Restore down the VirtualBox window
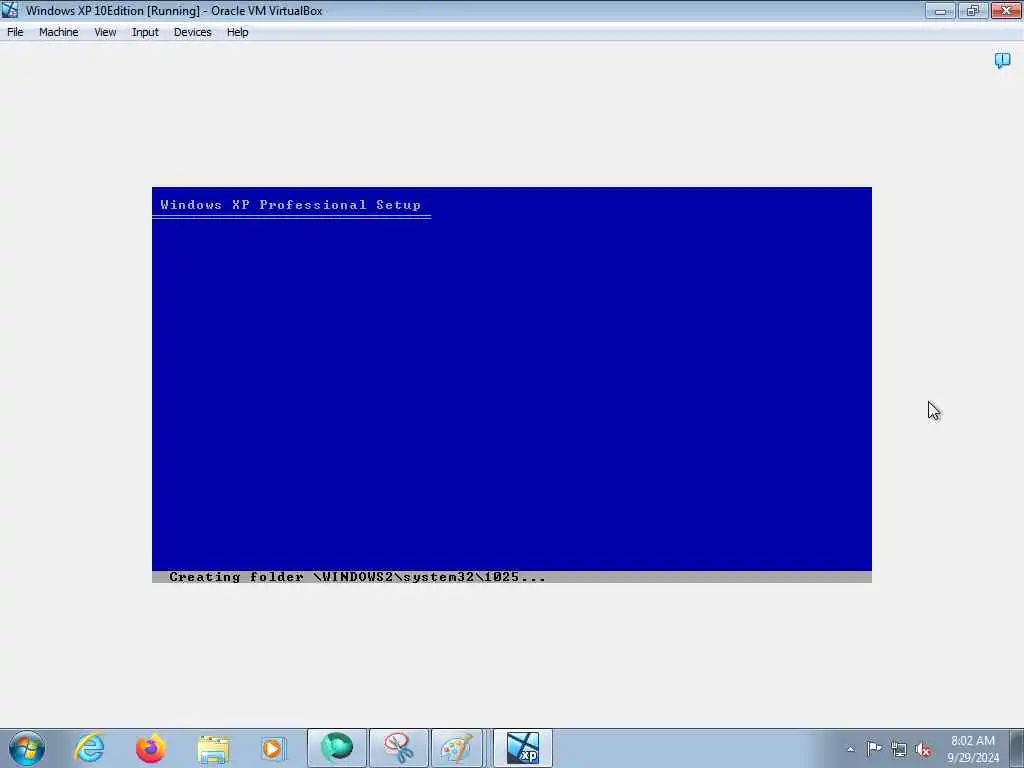The height and width of the screenshot is (768, 1024). 972,10
